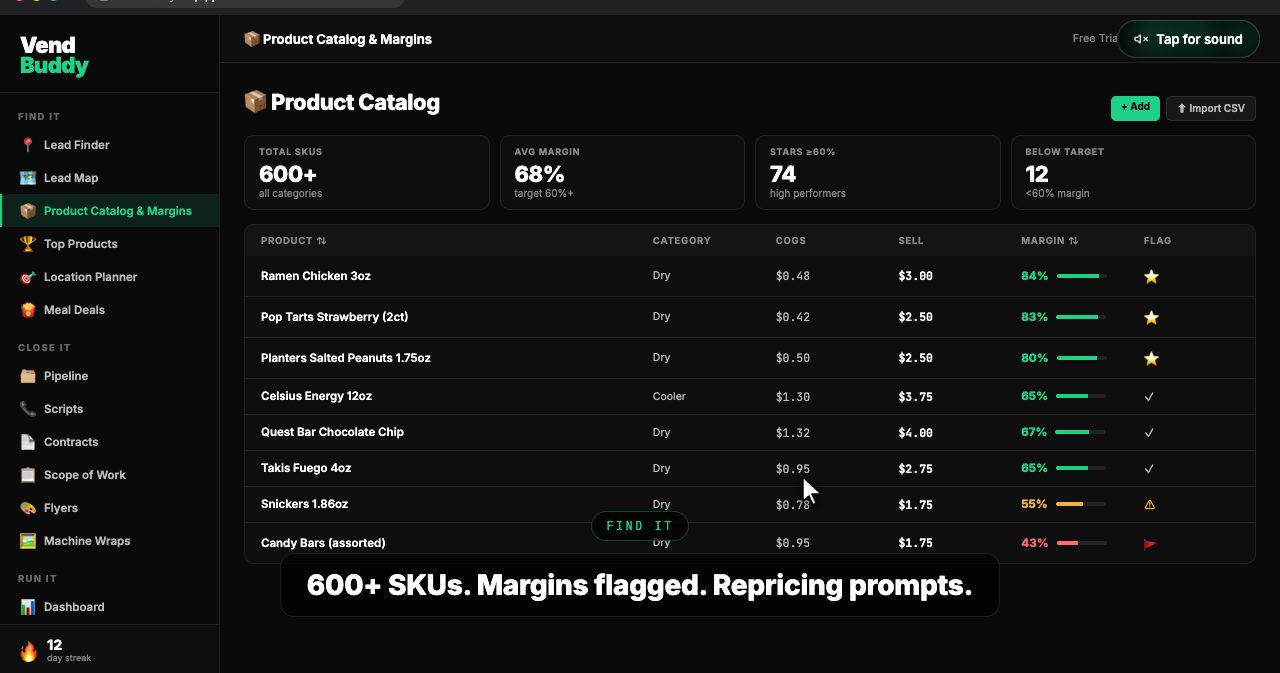Click the target icon beside Location Planner
This screenshot has height=673, width=1280.
(28, 277)
